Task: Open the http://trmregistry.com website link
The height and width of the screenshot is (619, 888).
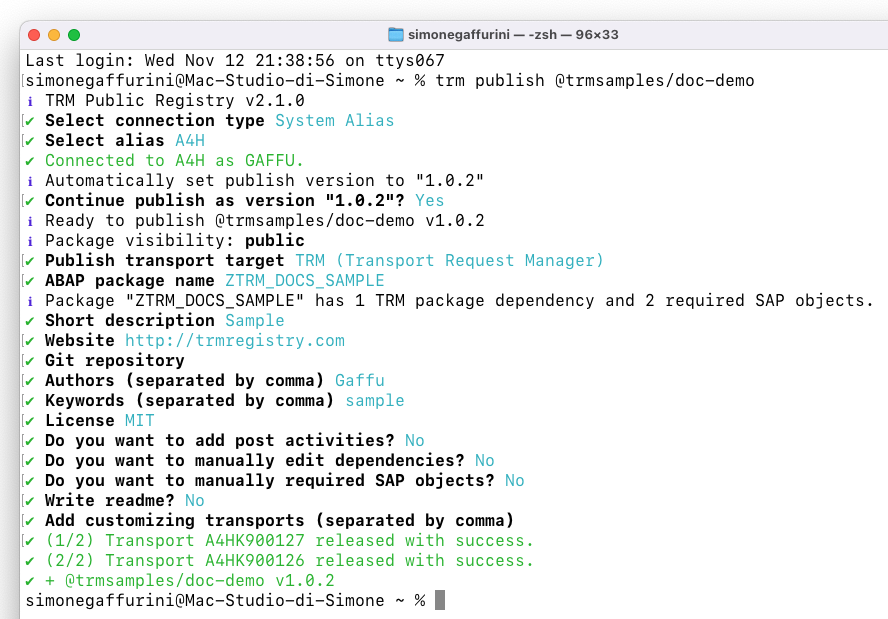Action: click(235, 340)
